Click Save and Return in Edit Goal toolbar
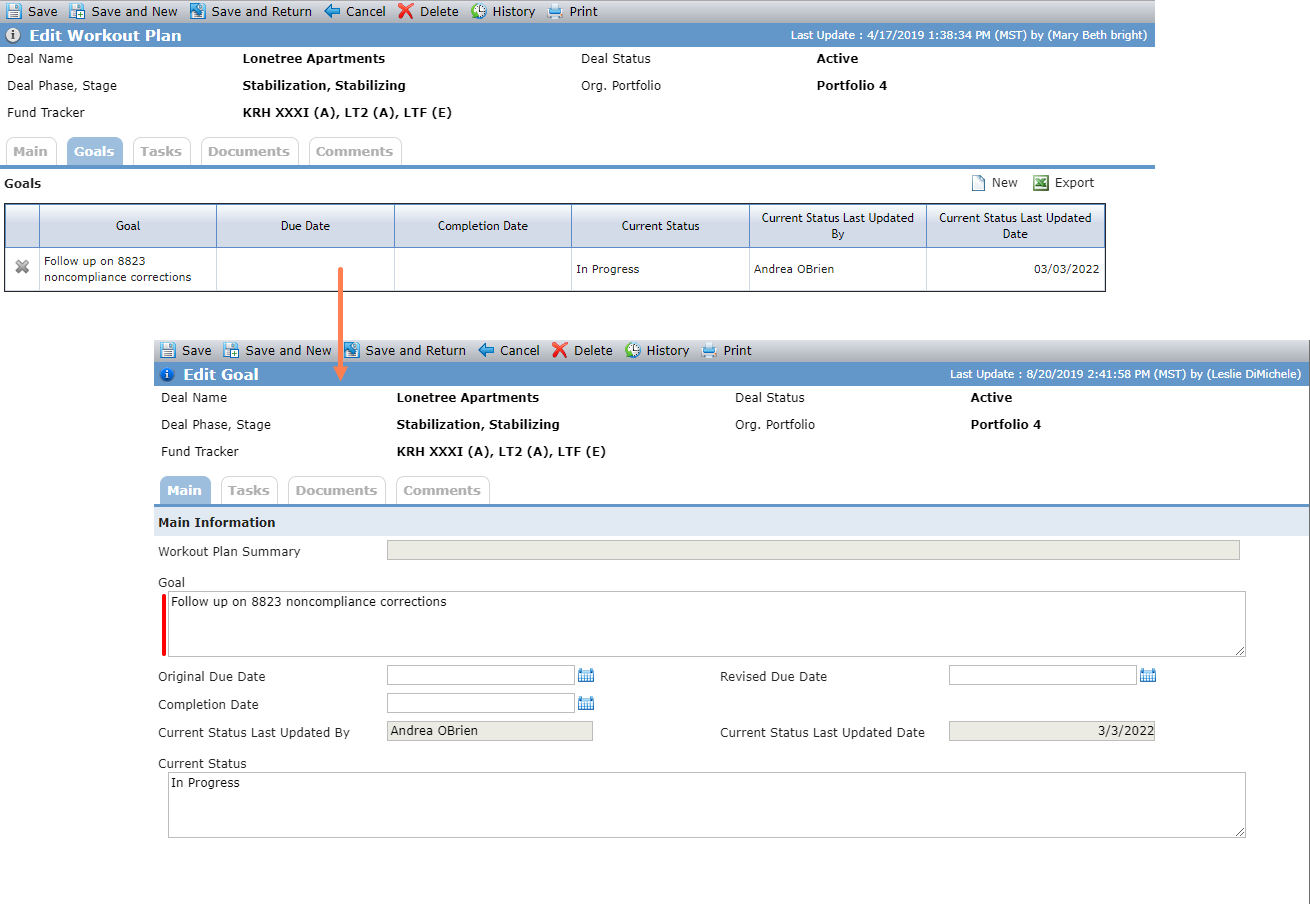The width and height of the screenshot is (1310, 904). 405,350
